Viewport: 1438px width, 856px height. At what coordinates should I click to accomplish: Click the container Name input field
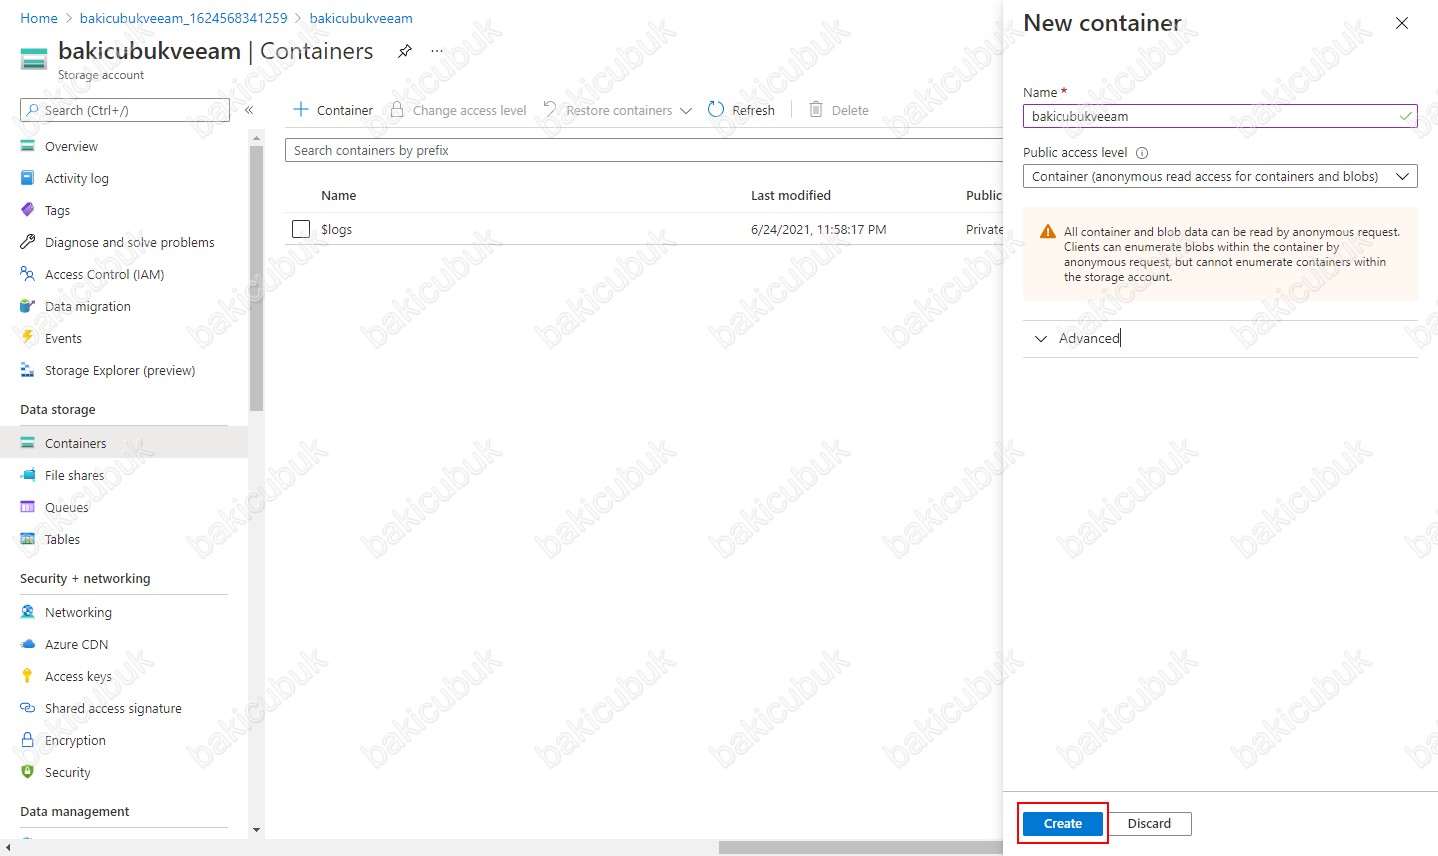1220,116
